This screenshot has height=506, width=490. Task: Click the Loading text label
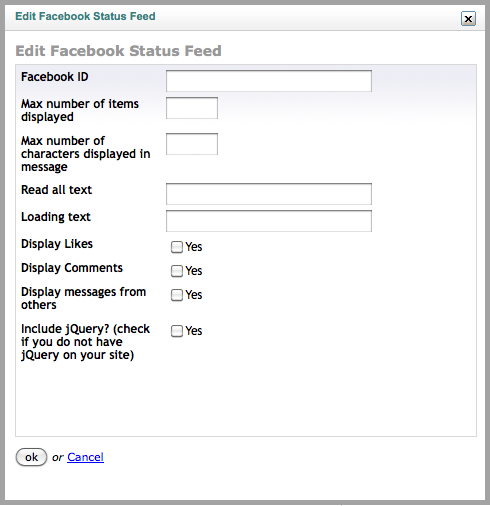(x=56, y=217)
